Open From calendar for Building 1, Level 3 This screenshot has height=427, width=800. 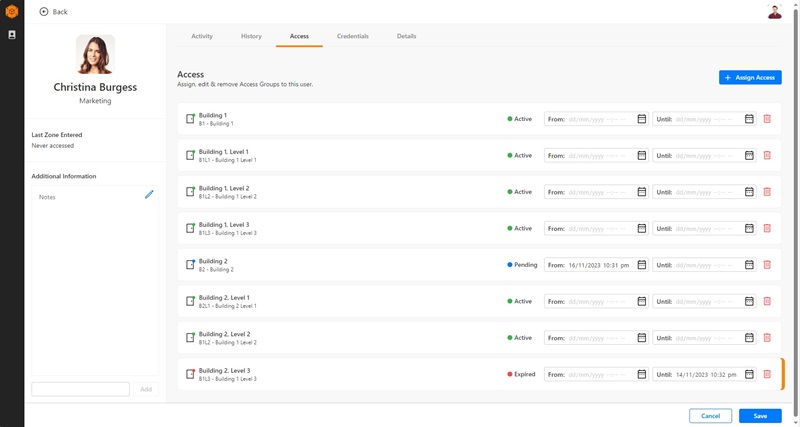click(x=641, y=228)
